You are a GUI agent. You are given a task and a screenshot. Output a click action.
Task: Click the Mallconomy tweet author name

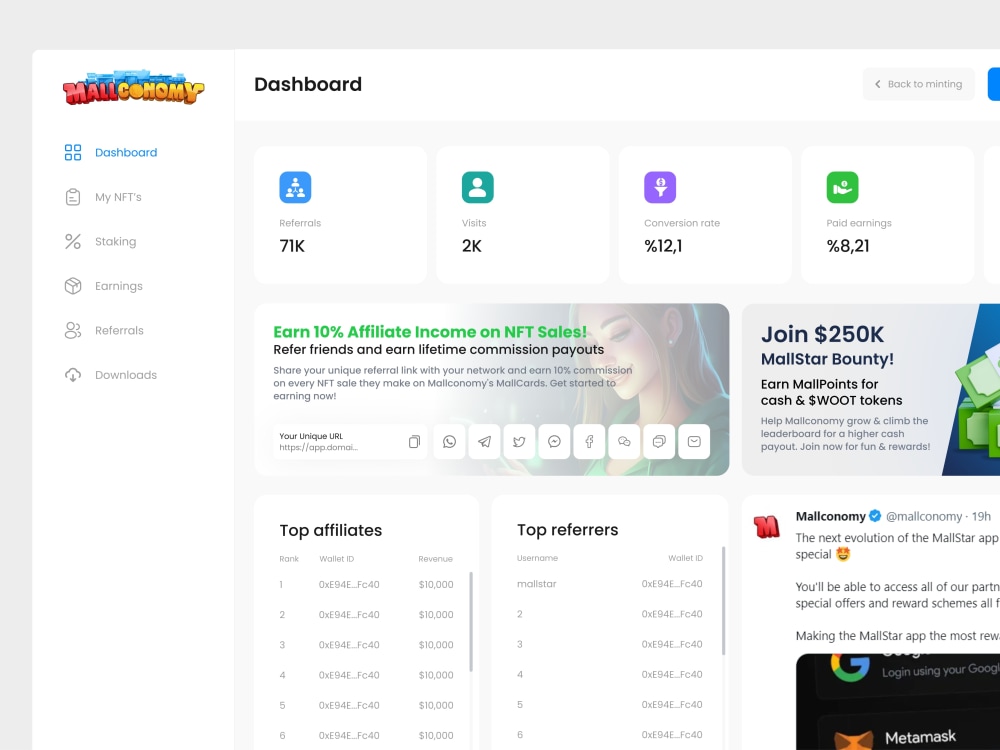tap(830, 516)
